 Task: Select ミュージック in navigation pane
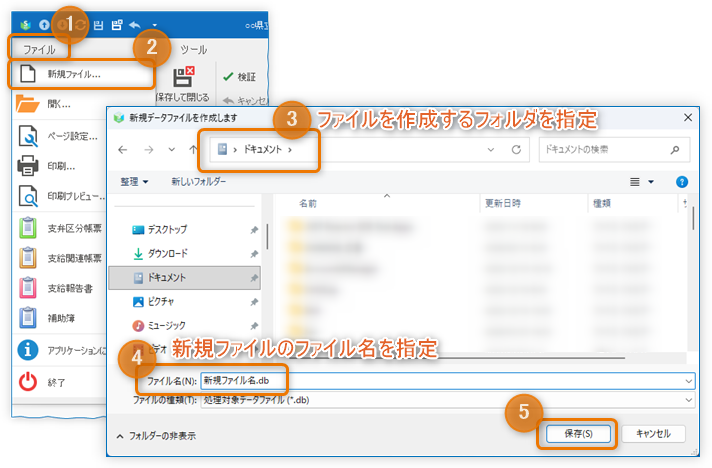click(x=184, y=325)
